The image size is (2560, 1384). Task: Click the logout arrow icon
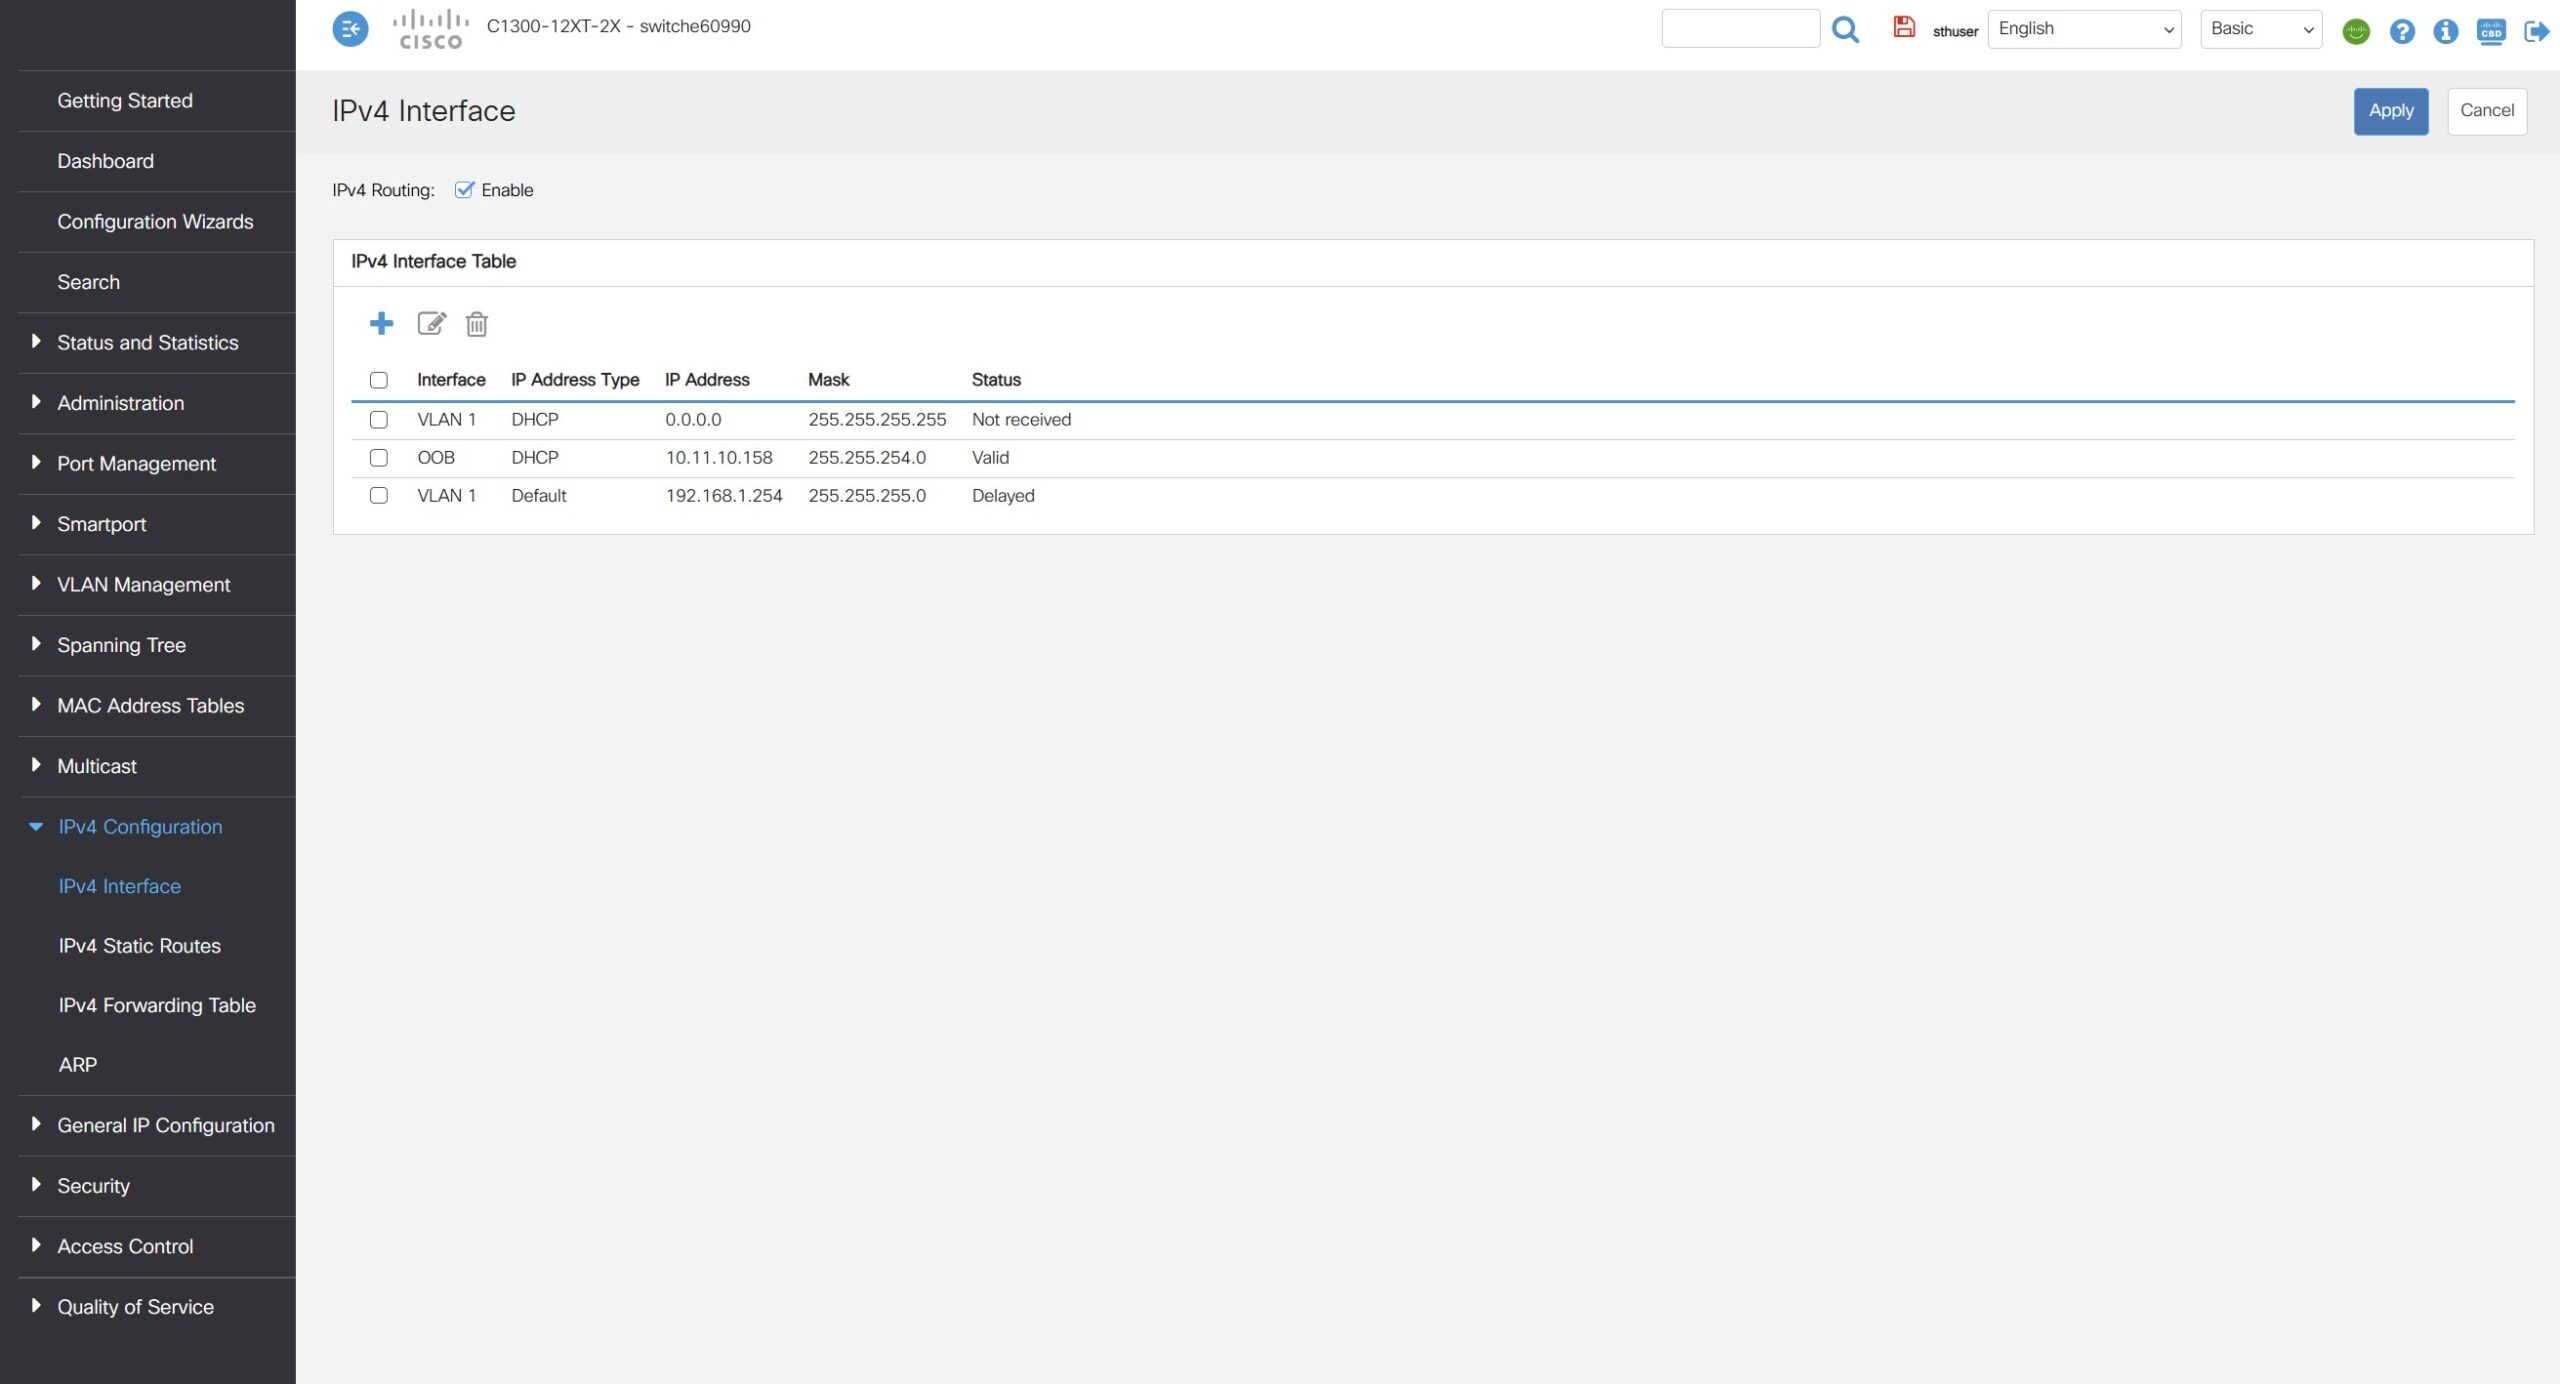(x=2536, y=32)
